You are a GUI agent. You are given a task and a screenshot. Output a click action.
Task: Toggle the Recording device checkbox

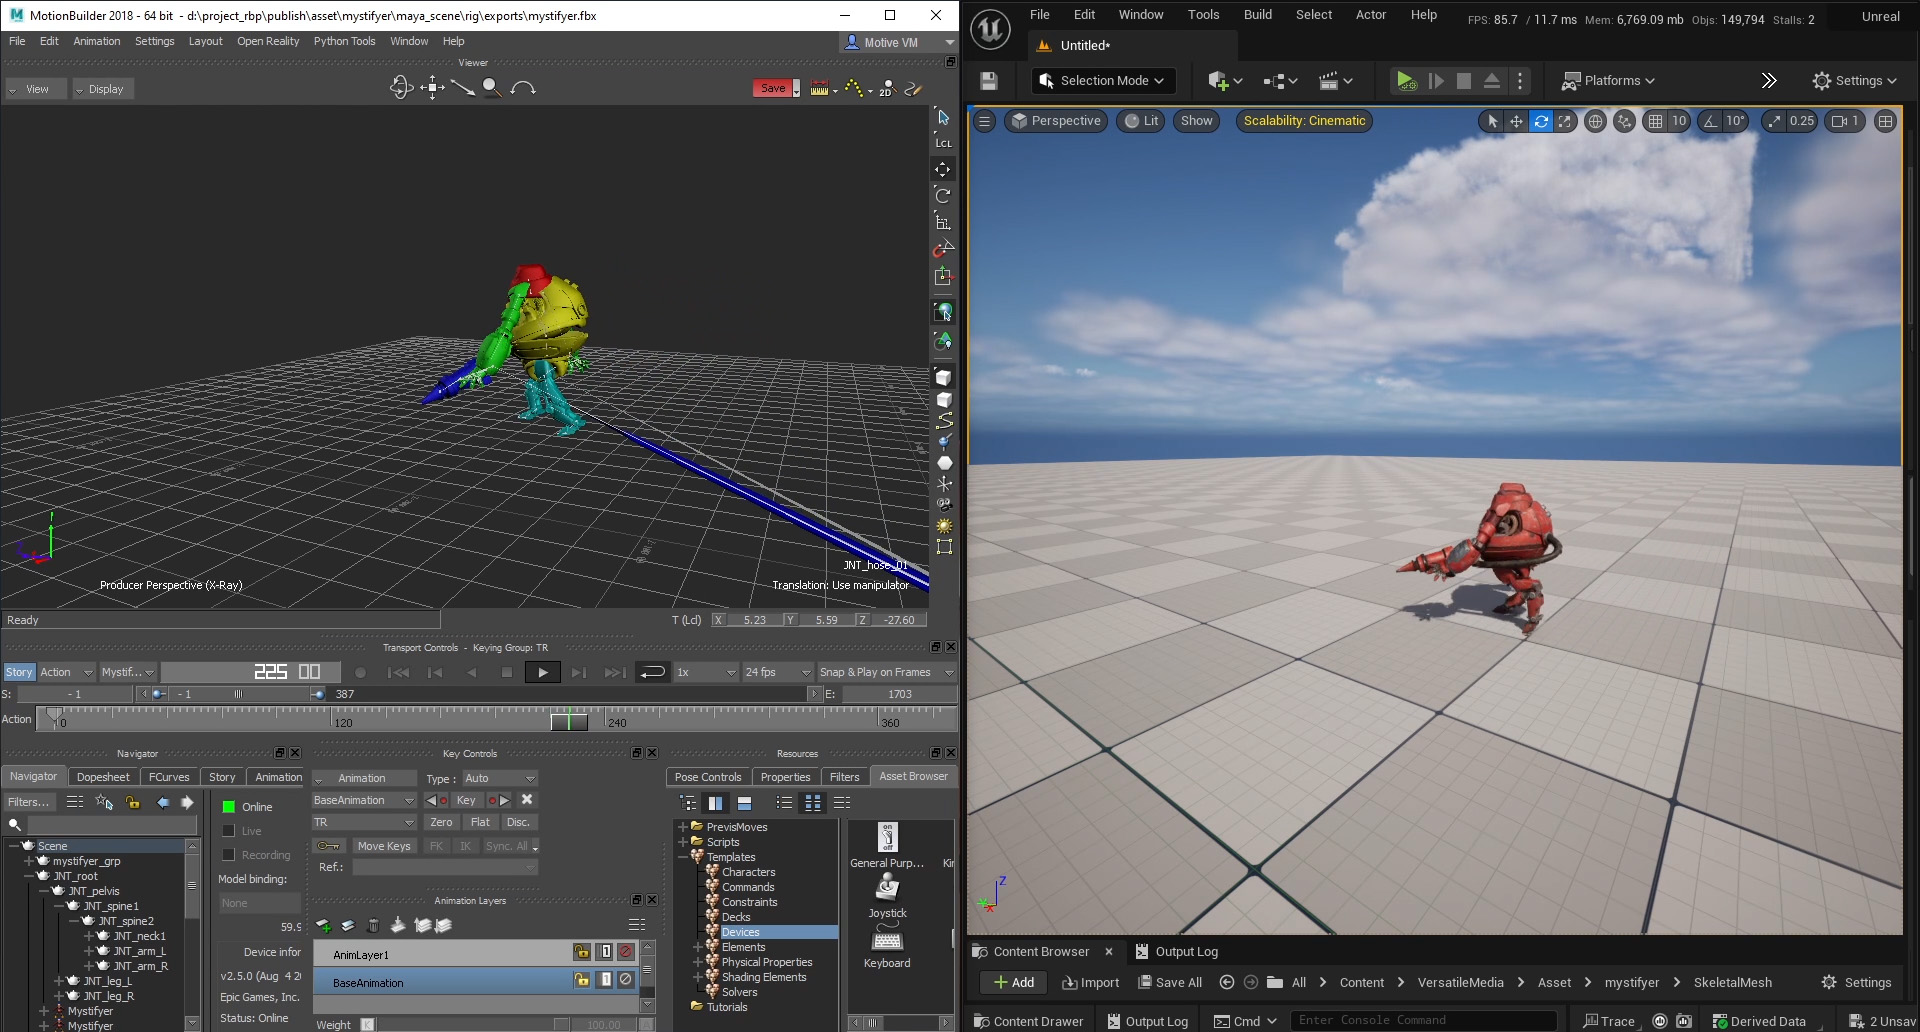pyautogui.click(x=229, y=855)
